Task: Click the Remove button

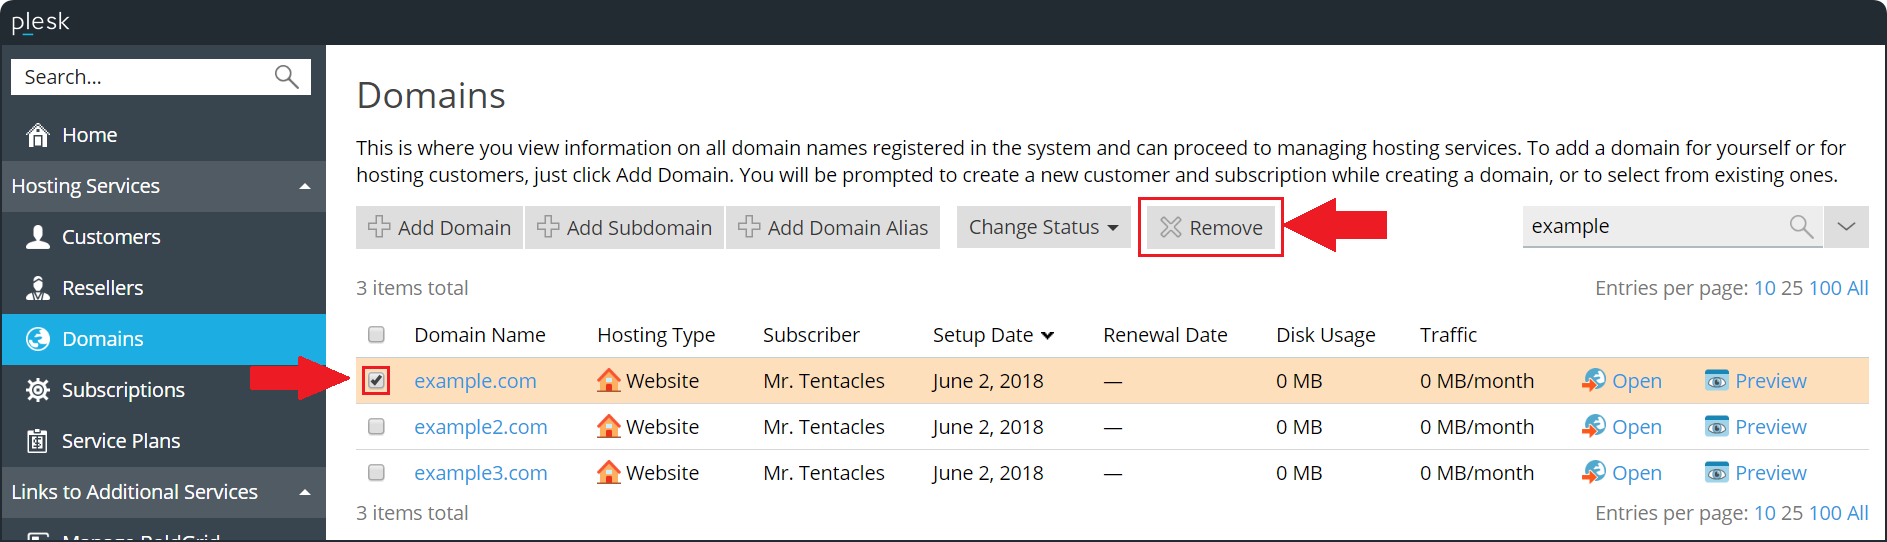Action: click(1211, 228)
